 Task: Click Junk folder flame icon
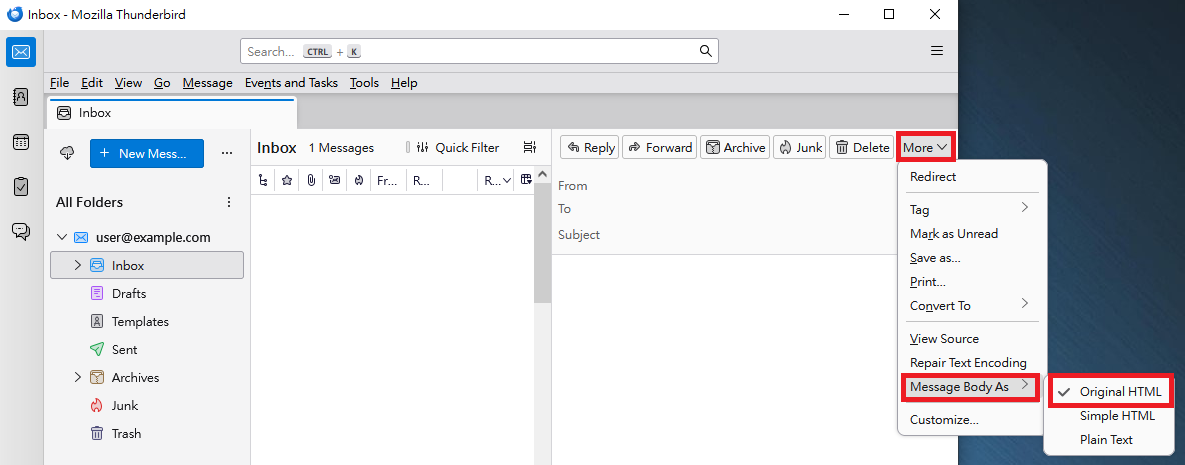pyautogui.click(x=97, y=405)
